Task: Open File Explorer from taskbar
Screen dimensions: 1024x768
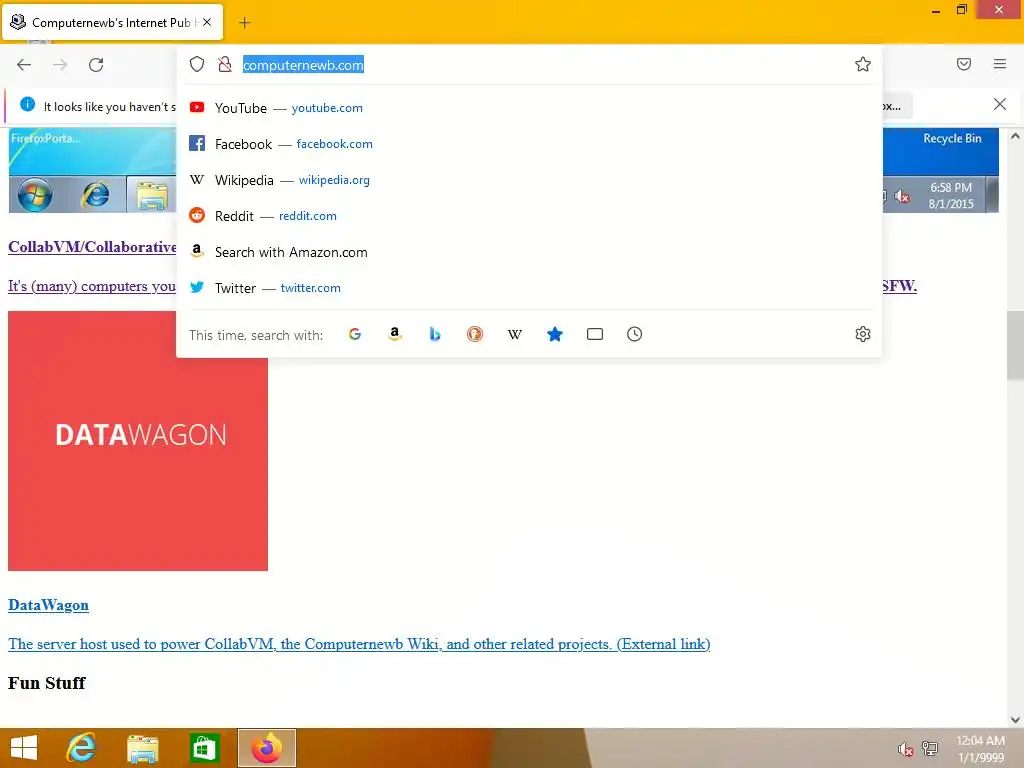Action: click(x=142, y=748)
